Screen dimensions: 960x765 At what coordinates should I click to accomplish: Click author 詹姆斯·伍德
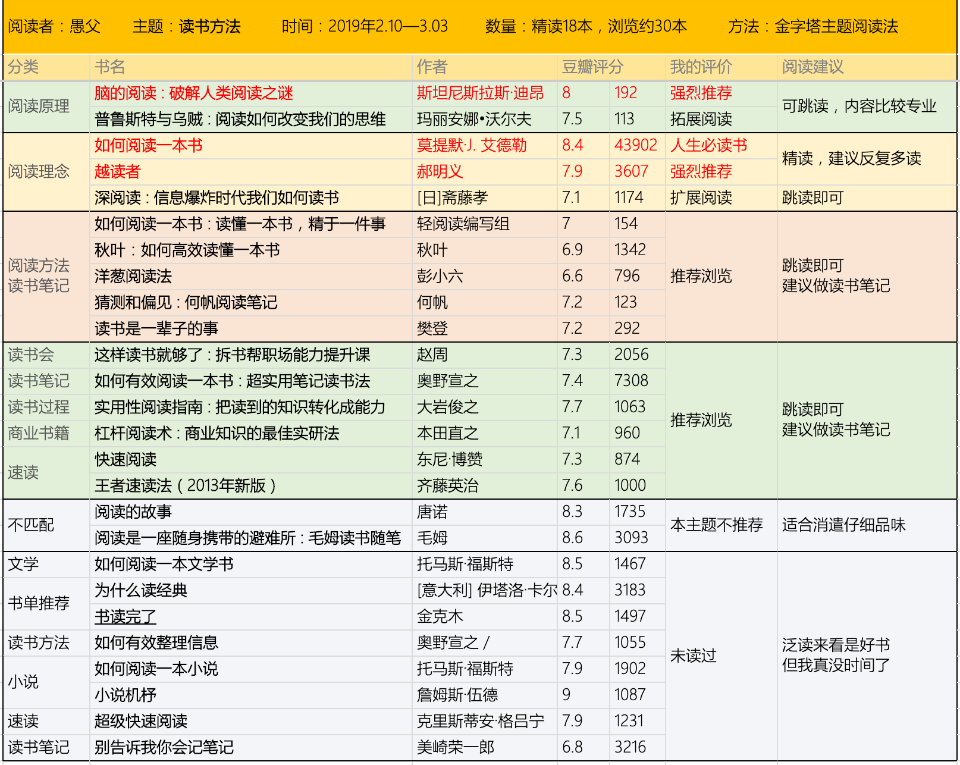(x=457, y=695)
